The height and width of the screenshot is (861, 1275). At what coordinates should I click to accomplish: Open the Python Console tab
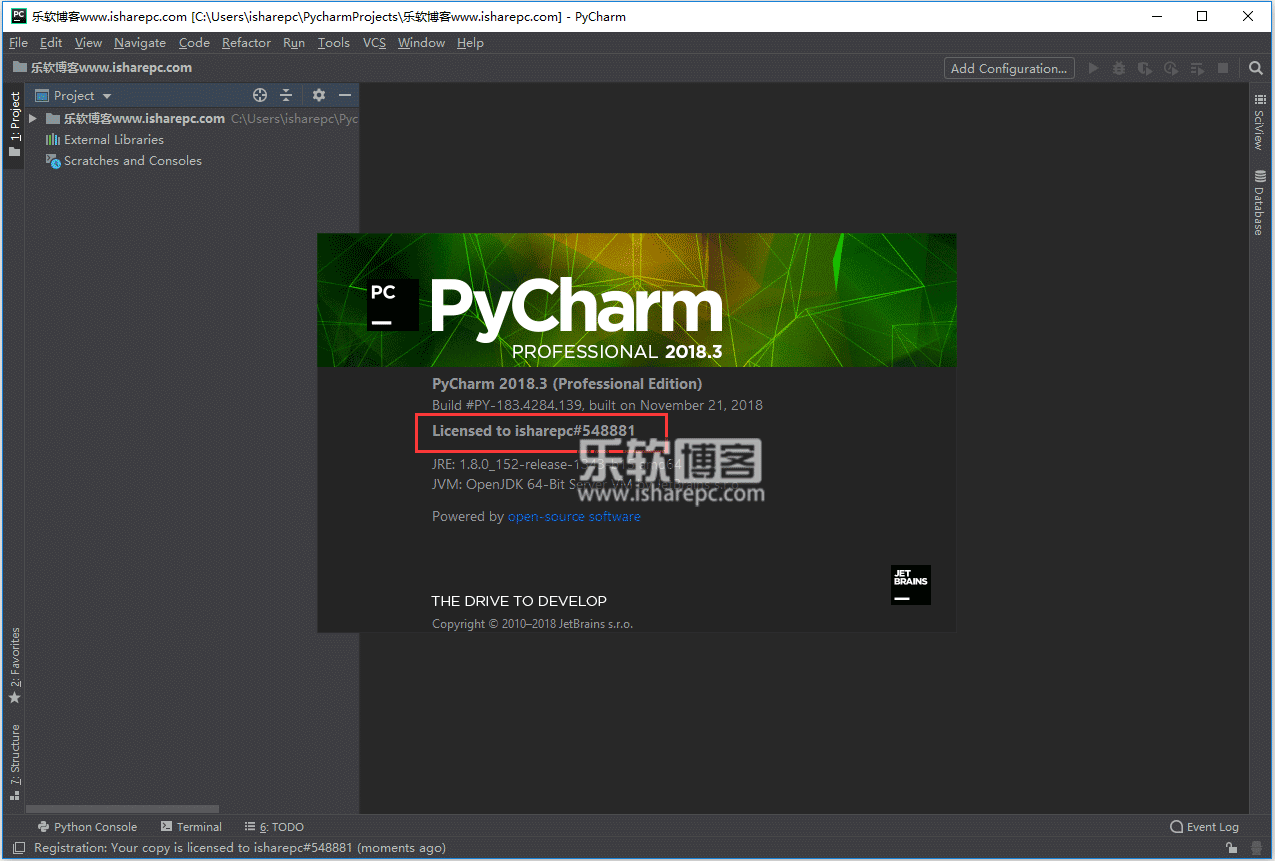point(87,827)
